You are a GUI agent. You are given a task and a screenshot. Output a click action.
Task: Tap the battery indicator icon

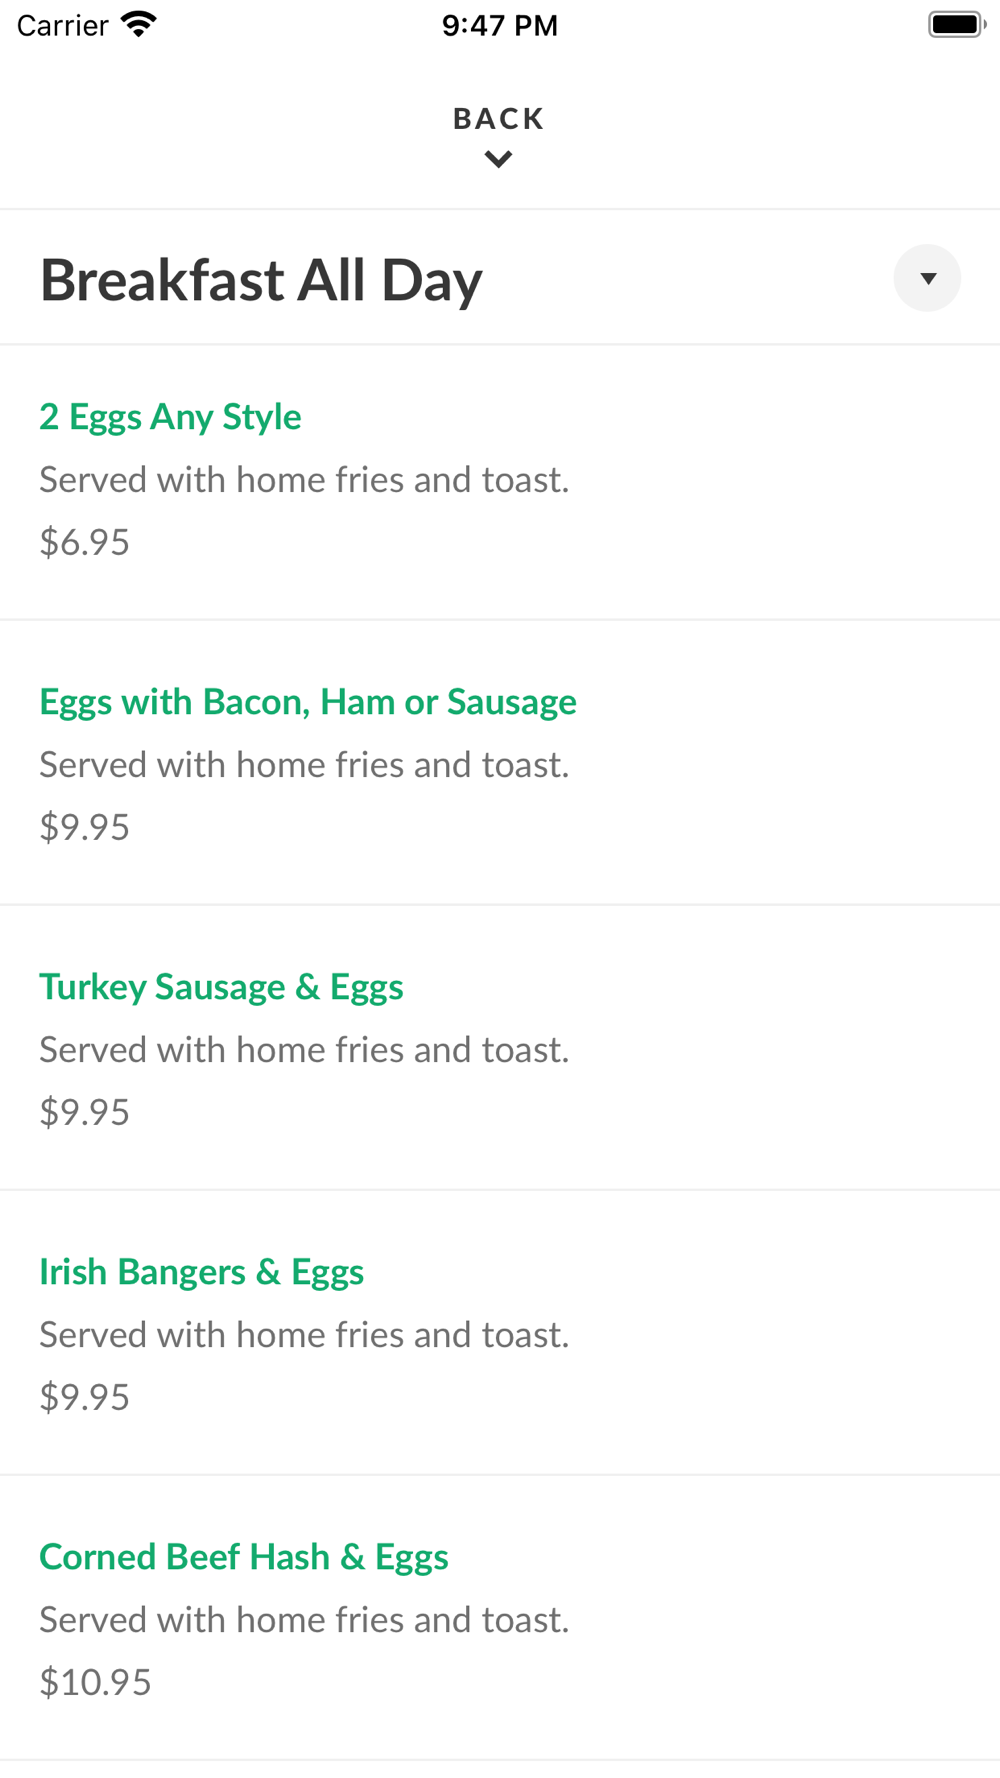pyautogui.click(x=956, y=24)
